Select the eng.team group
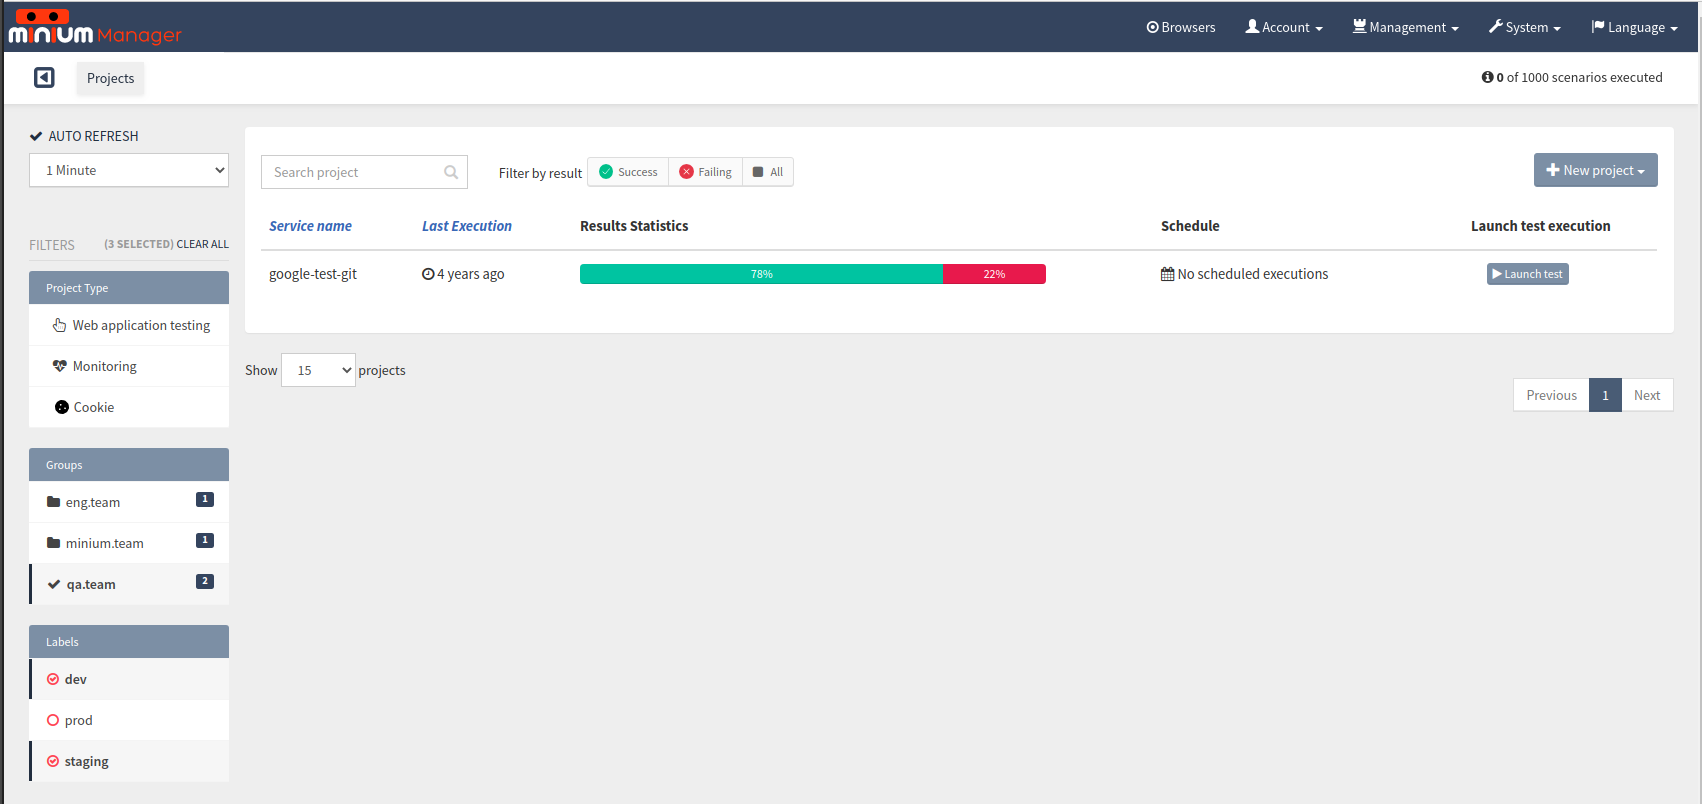 (129, 502)
